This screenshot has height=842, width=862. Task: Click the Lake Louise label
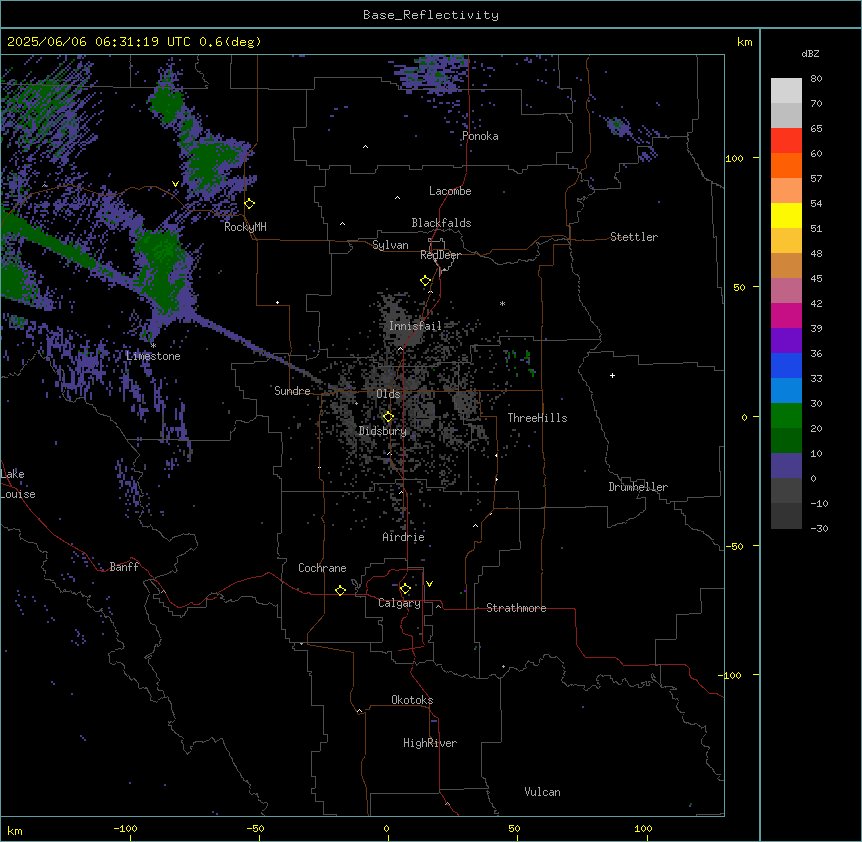coord(17,484)
